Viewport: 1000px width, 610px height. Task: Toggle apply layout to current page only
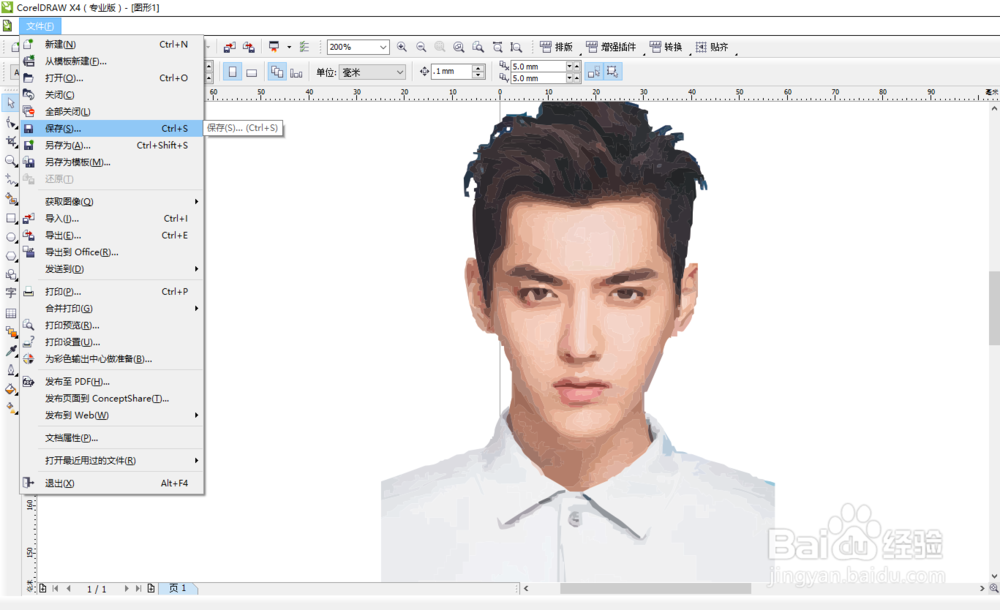[x=296, y=72]
